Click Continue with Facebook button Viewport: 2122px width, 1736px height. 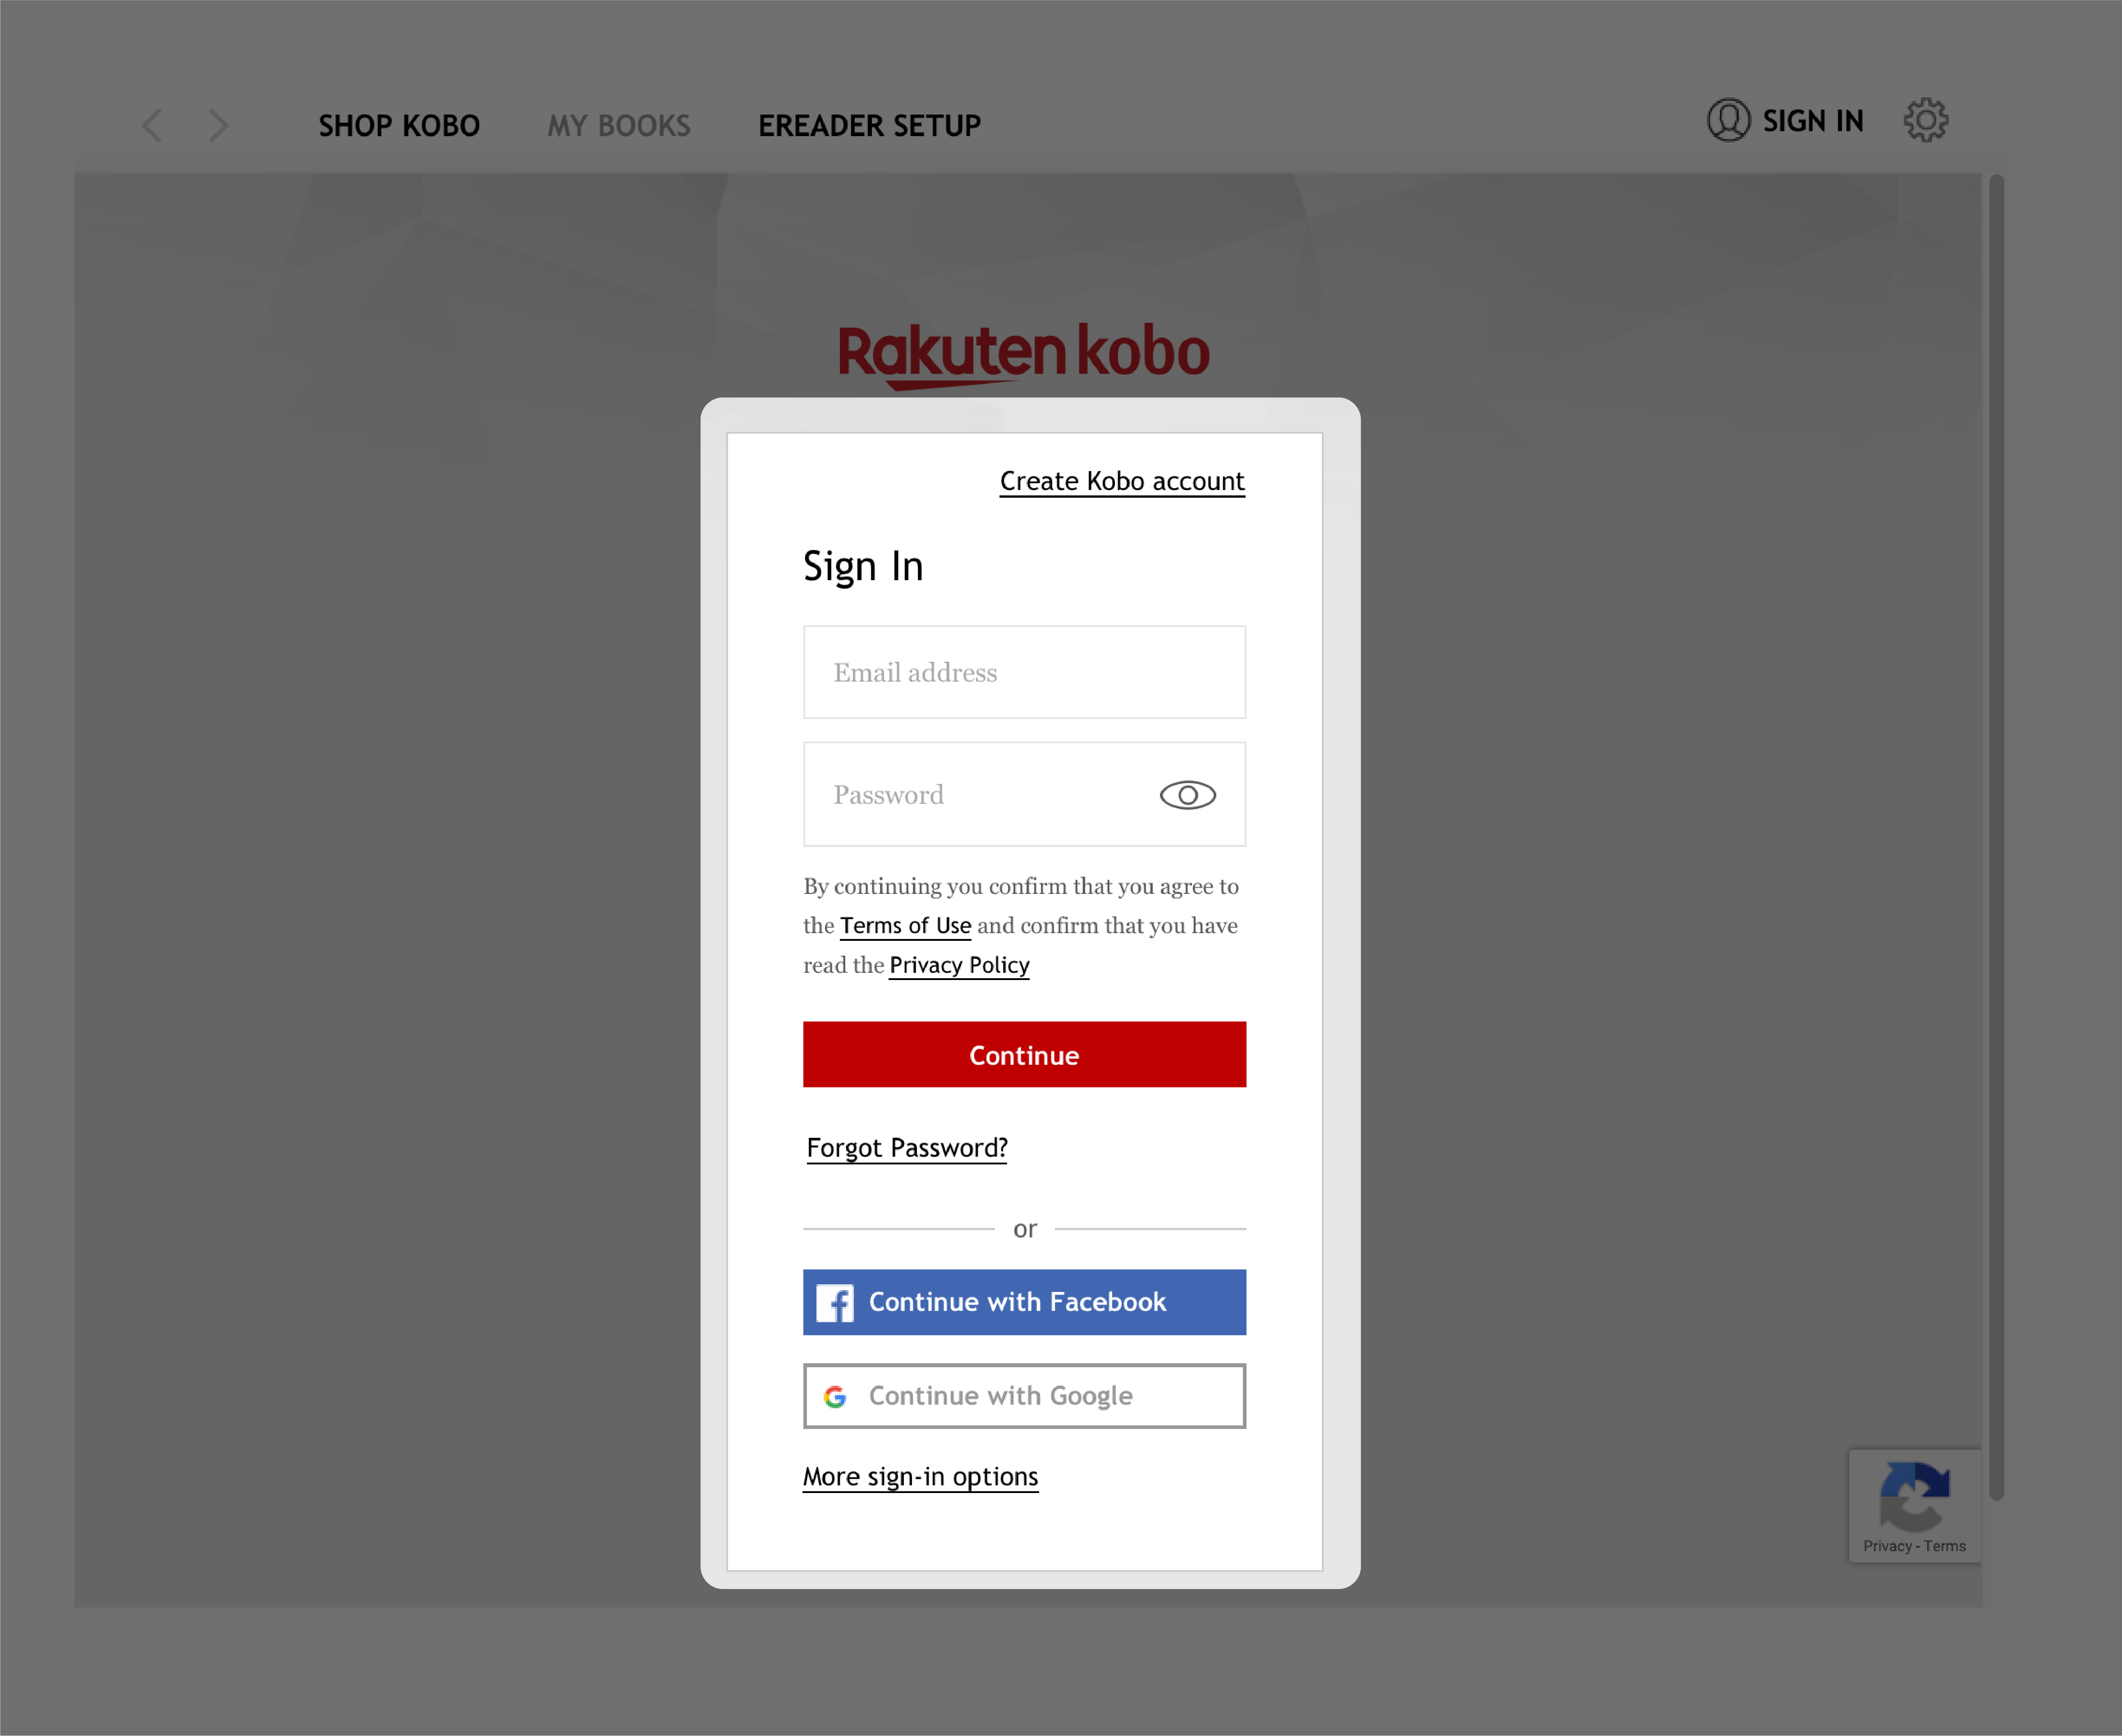click(x=1024, y=1301)
